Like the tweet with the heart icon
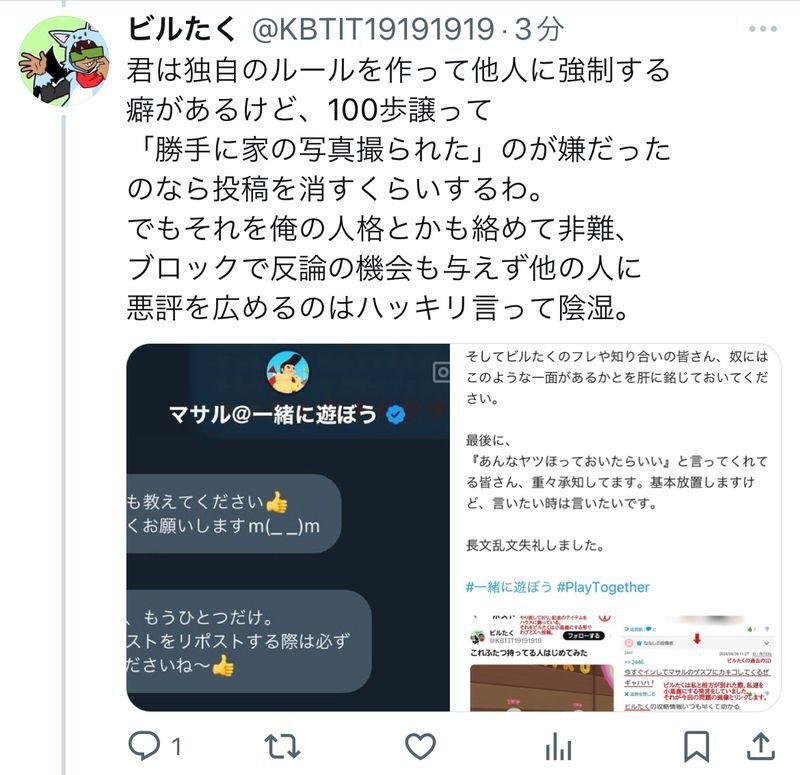 (x=420, y=747)
